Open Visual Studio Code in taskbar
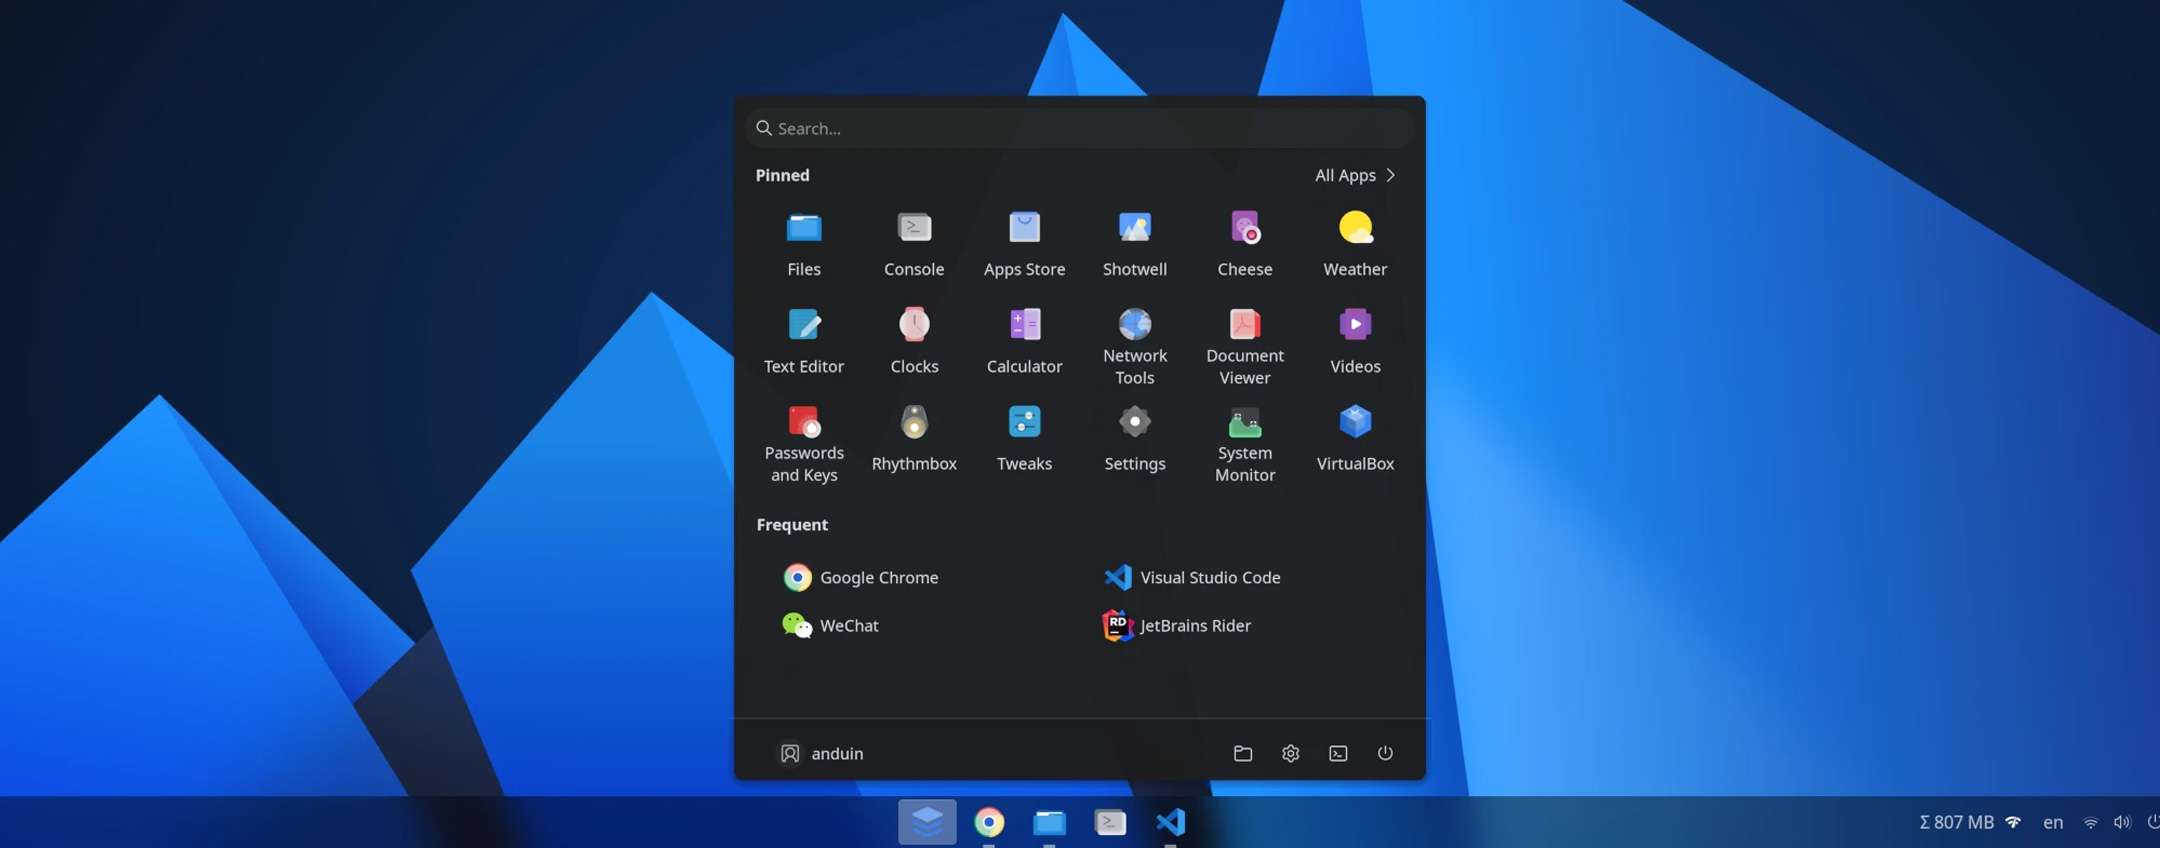Image resolution: width=2160 pixels, height=848 pixels. point(1170,822)
